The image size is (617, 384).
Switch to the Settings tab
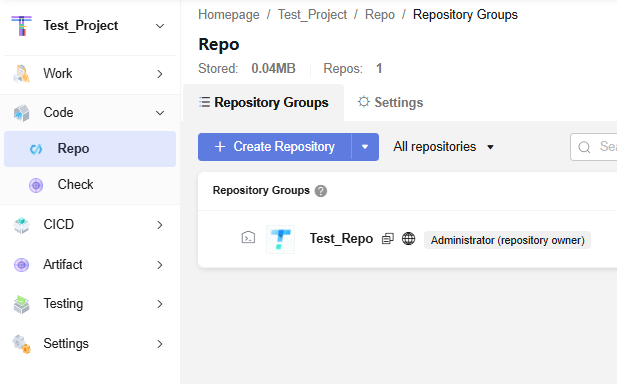391,103
